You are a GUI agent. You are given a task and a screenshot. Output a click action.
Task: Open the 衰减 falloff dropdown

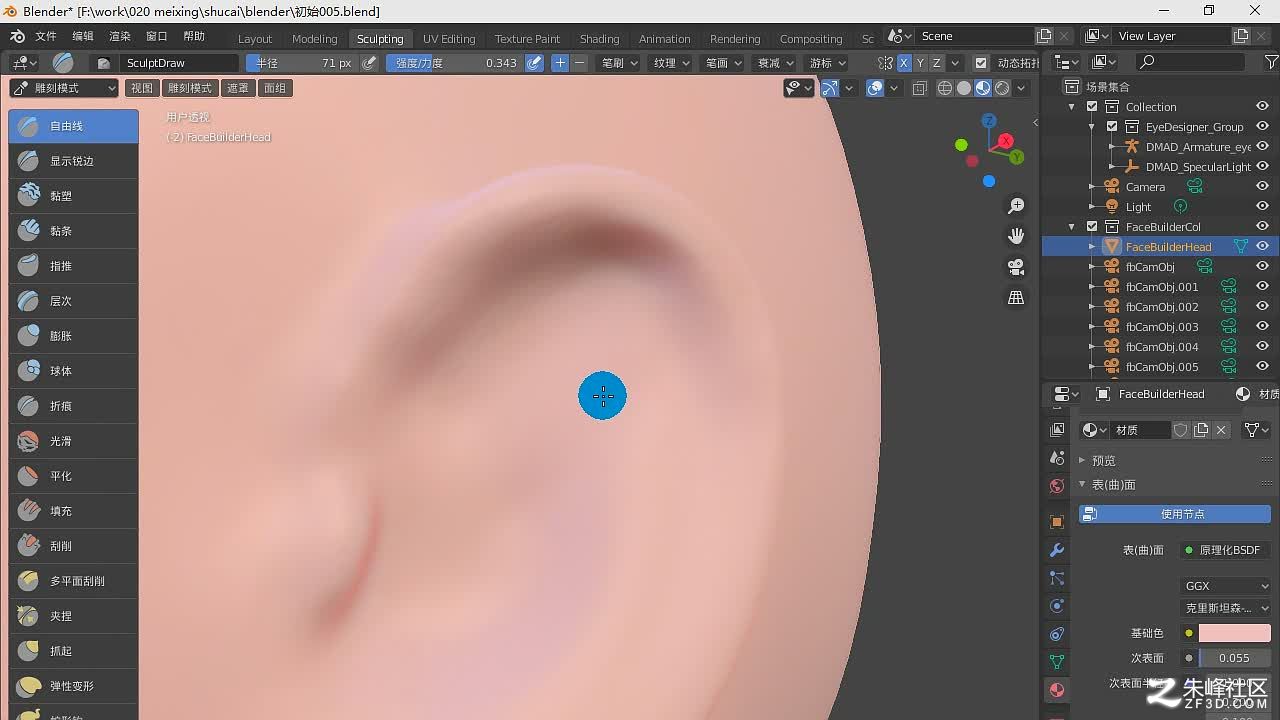(775, 63)
